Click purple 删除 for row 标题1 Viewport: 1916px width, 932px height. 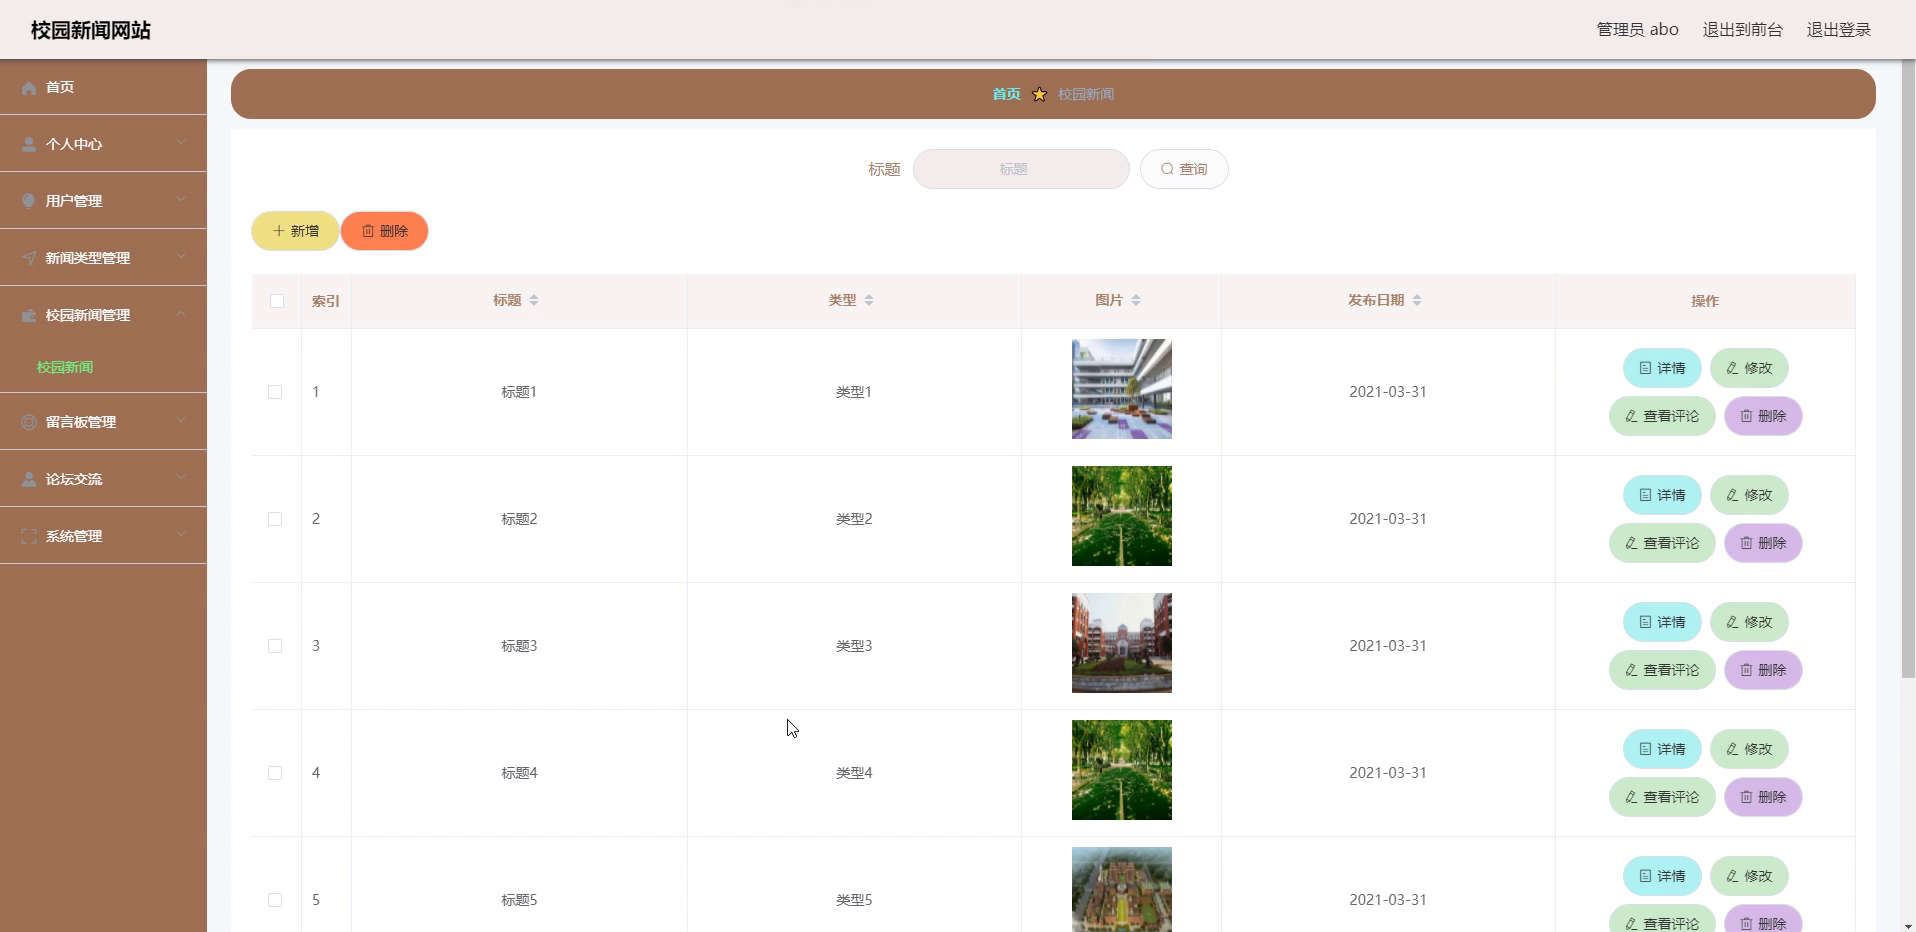click(1763, 416)
